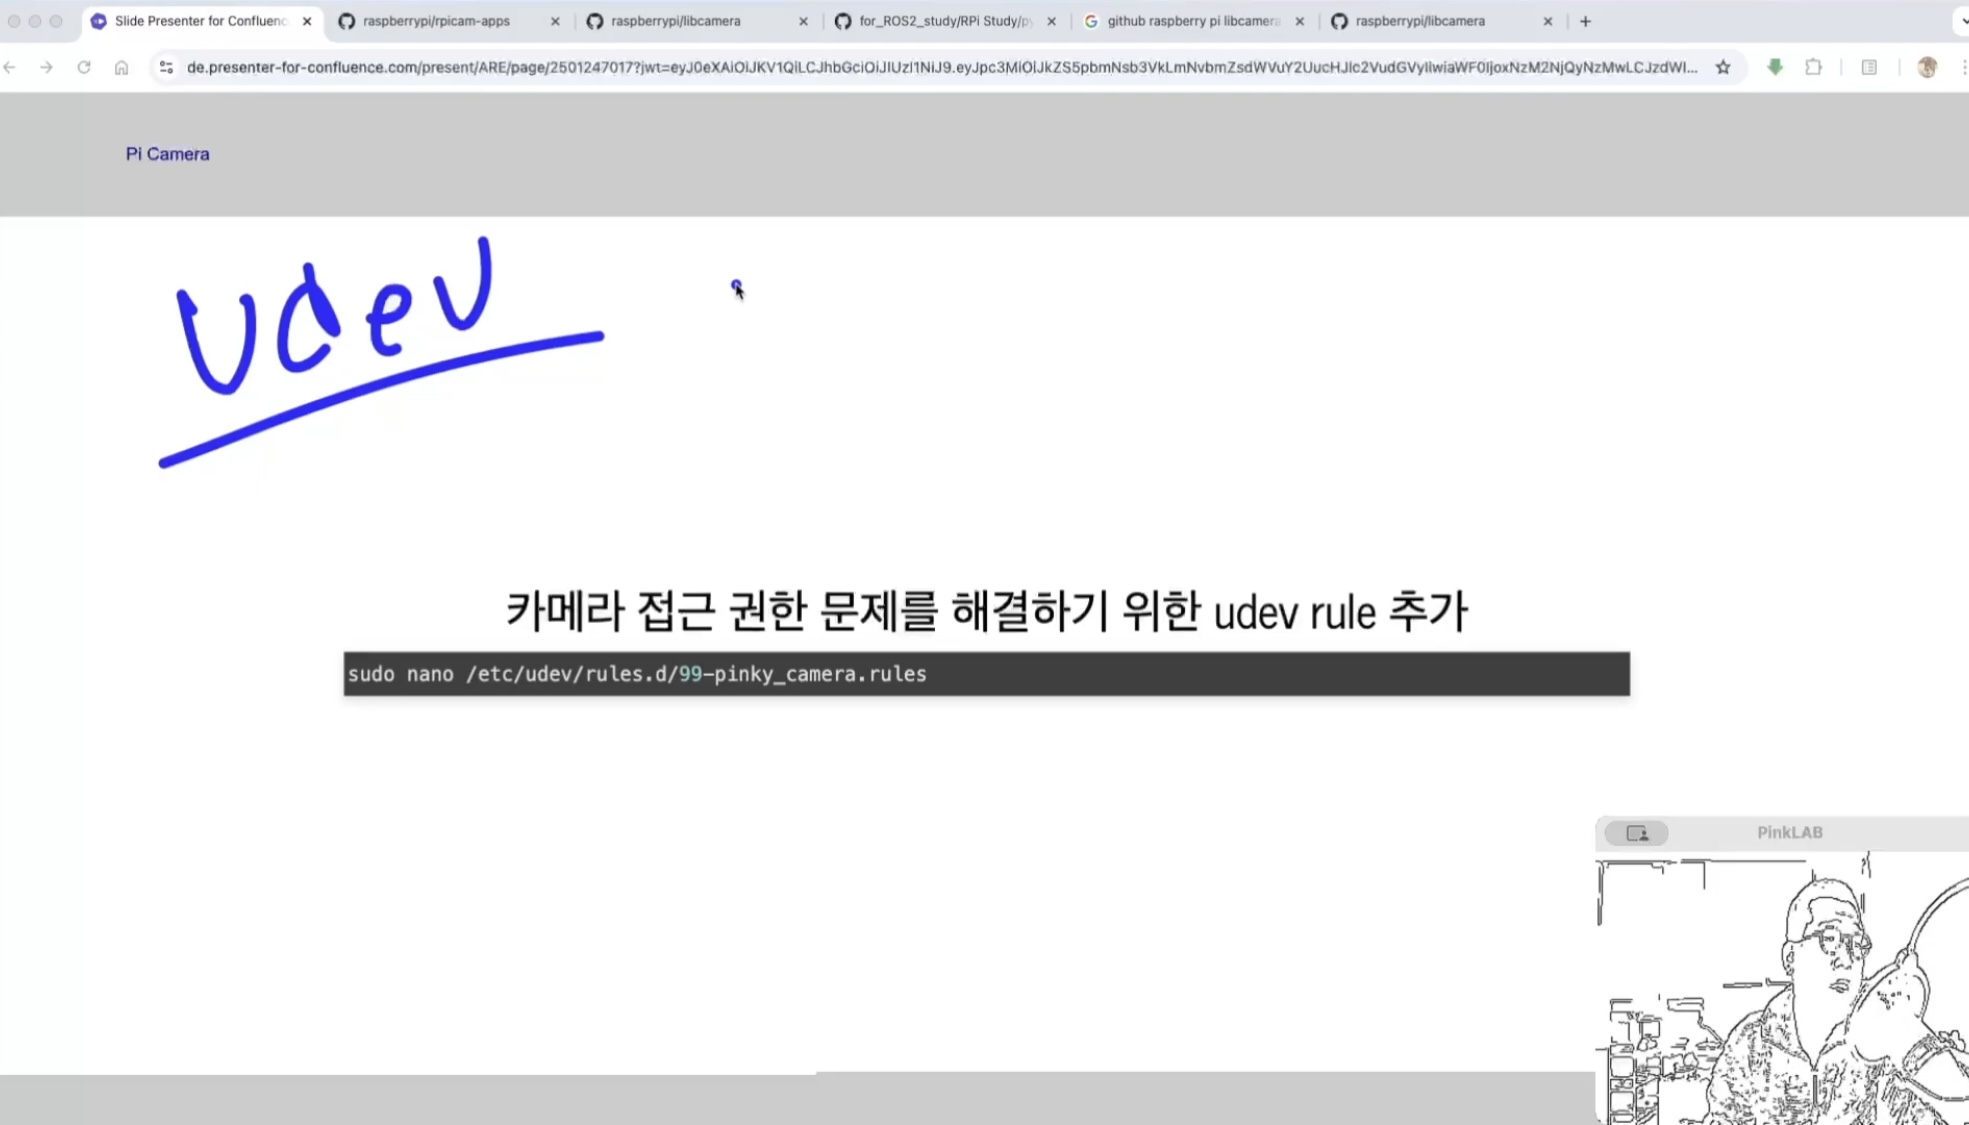This screenshot has width=1969, height=1125.
Task: Open the browser home page
Action: click(121, 67)
